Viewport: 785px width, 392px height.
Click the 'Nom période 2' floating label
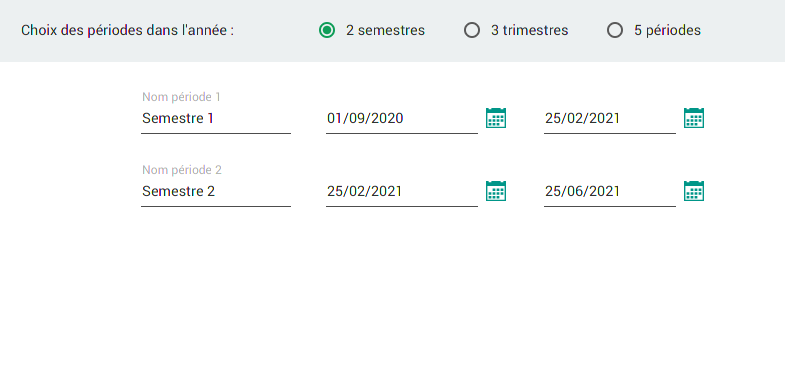coord(182,170)
